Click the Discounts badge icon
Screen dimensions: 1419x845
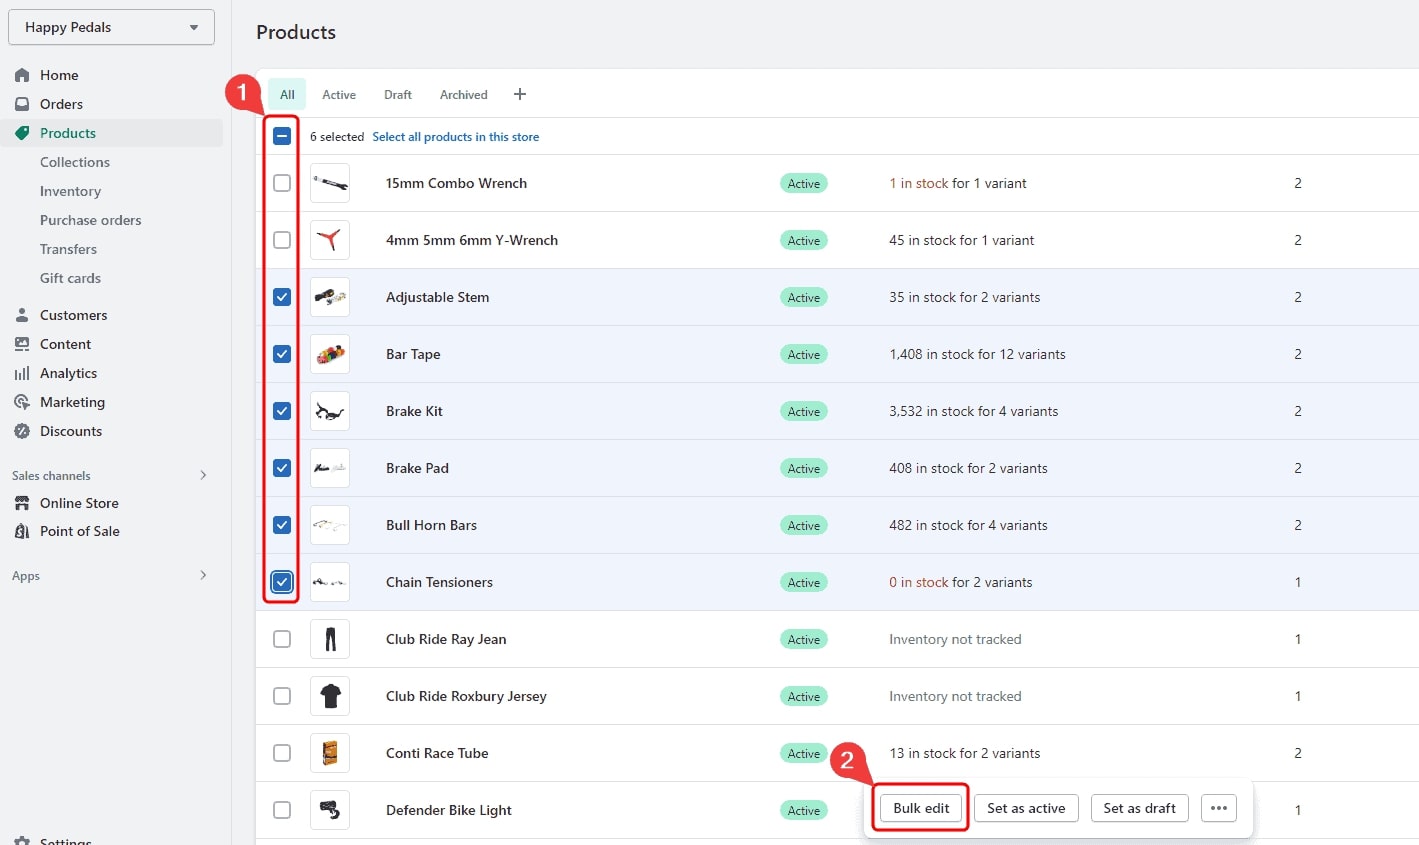[x=22, y=431]
